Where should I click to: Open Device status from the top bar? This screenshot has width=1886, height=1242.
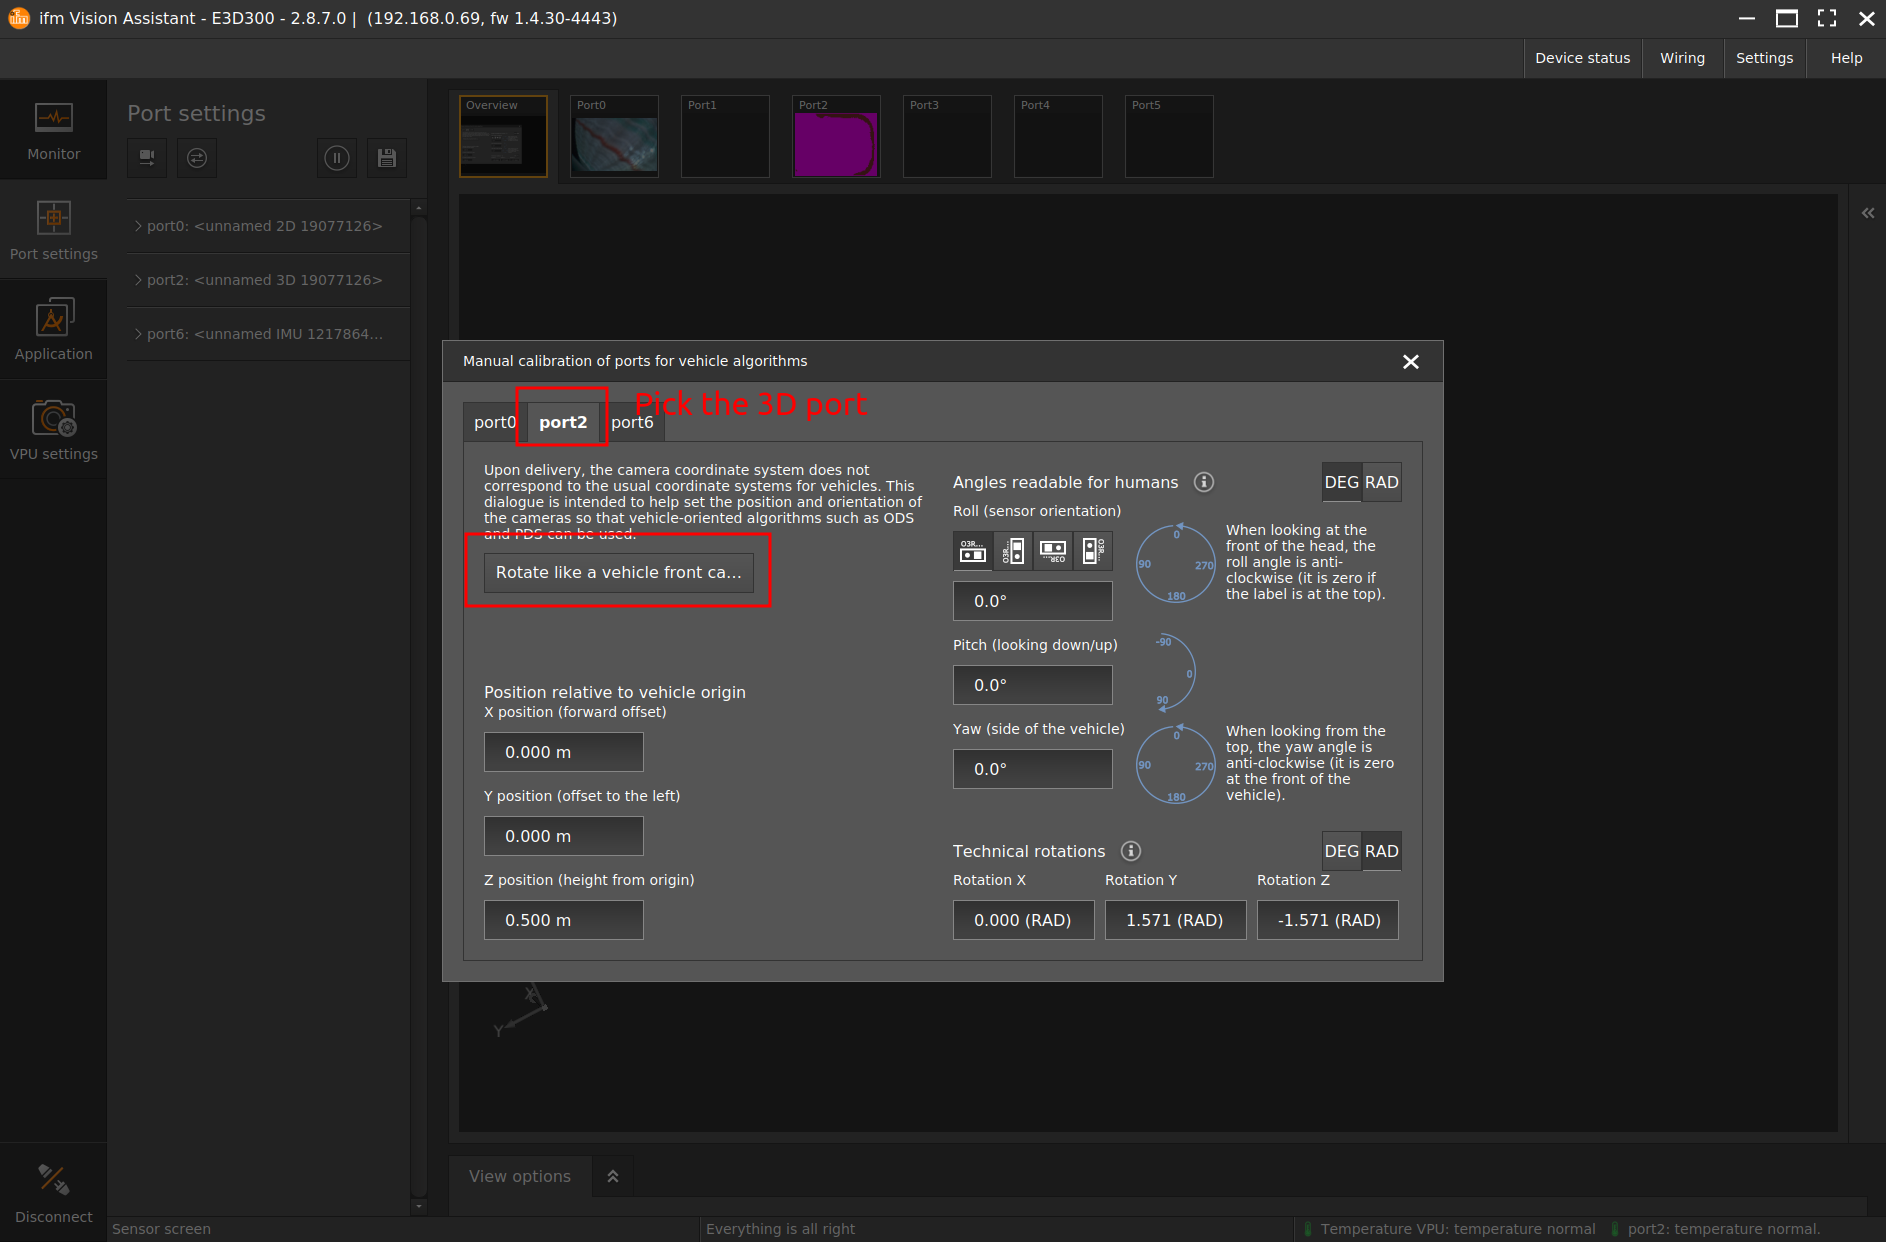point(1582,57)
